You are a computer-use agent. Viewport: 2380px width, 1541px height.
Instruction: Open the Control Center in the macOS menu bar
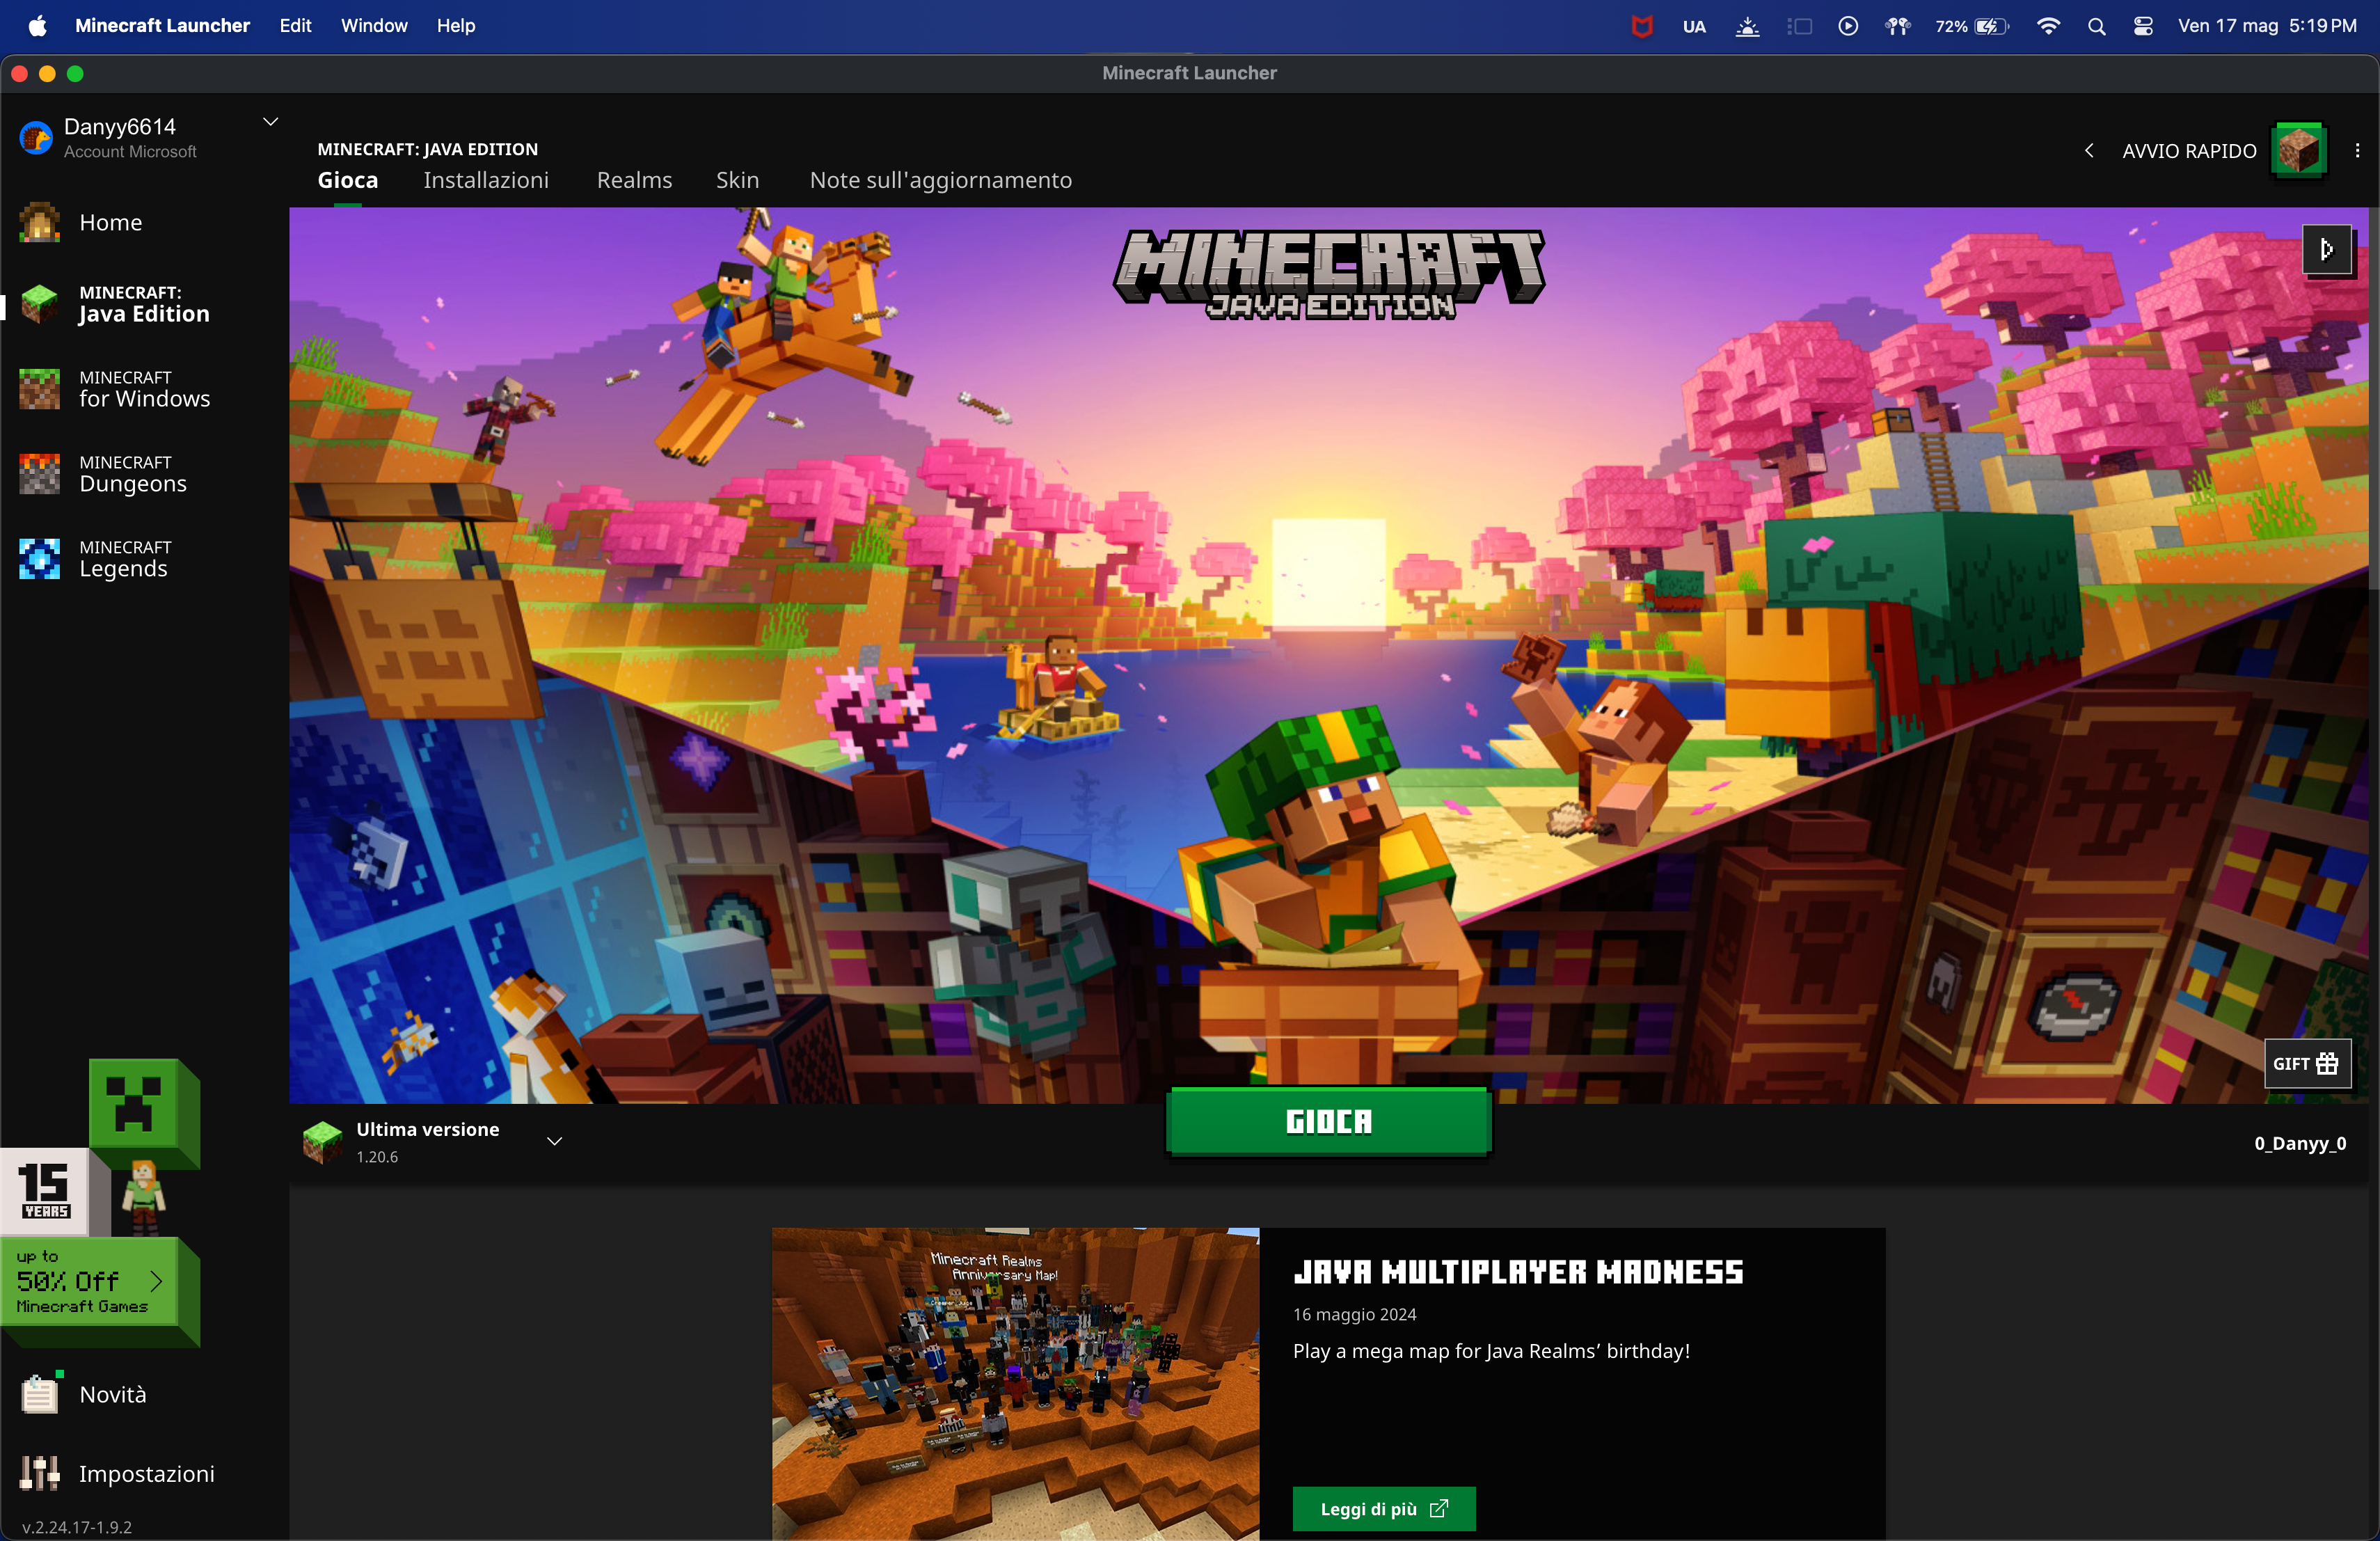point(2142,26)
